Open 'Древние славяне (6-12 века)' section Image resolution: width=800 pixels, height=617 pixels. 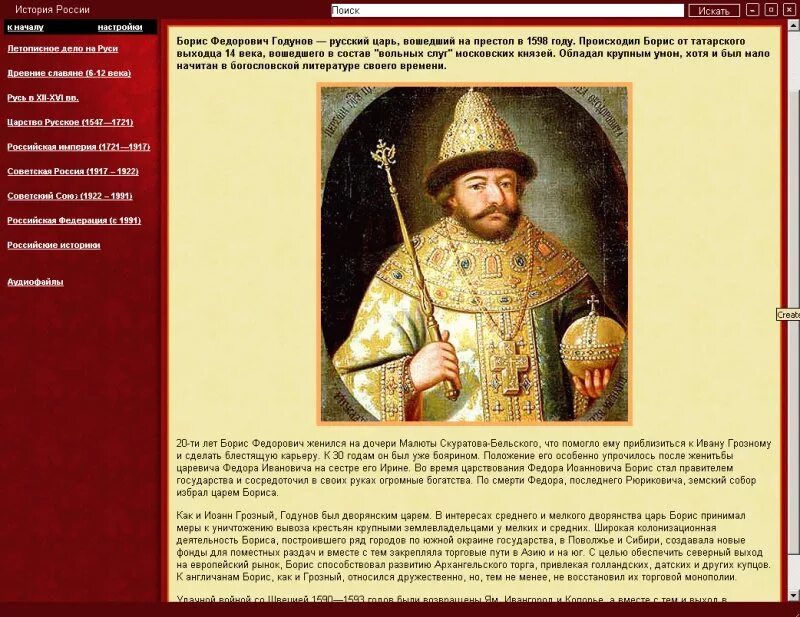point(69,73)
